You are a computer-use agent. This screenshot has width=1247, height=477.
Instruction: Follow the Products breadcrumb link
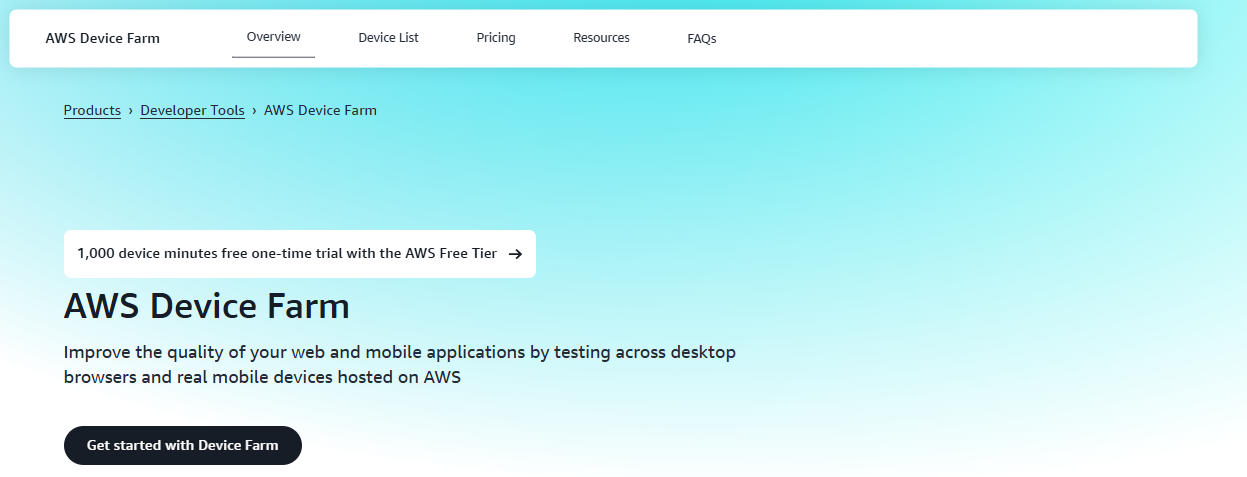(92, 111)
